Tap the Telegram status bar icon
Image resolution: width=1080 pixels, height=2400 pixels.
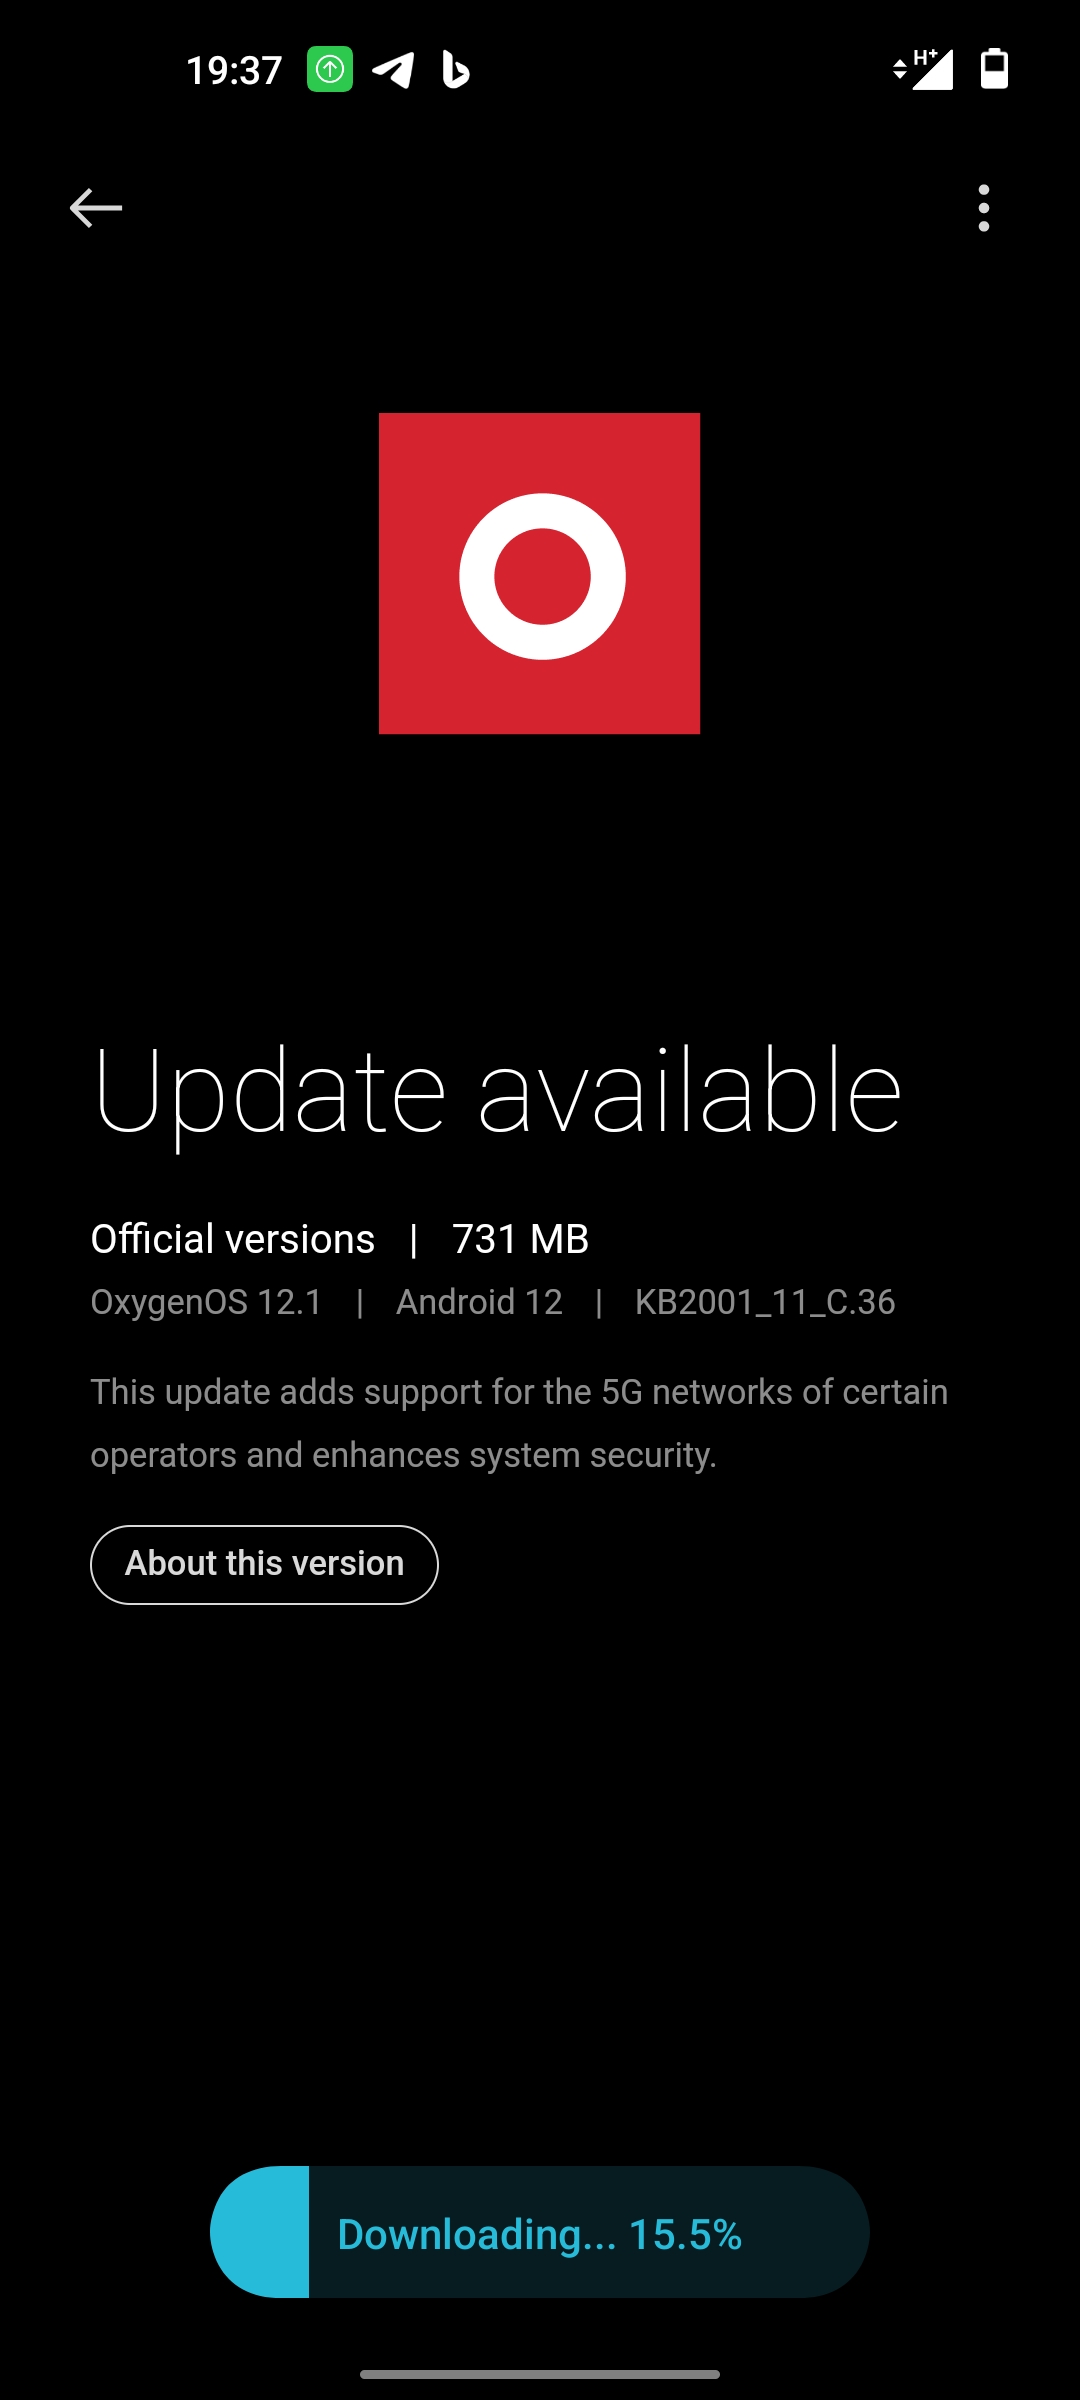coord(394,70)
